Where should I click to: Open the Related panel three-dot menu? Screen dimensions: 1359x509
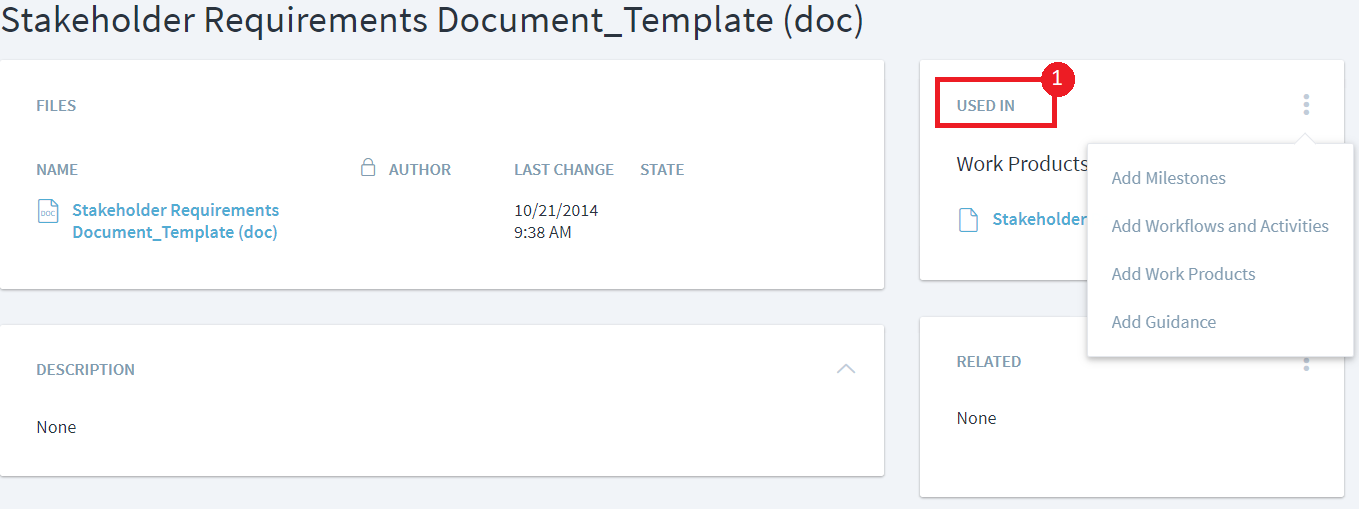pyautogui.click(x=1306, y=365)
